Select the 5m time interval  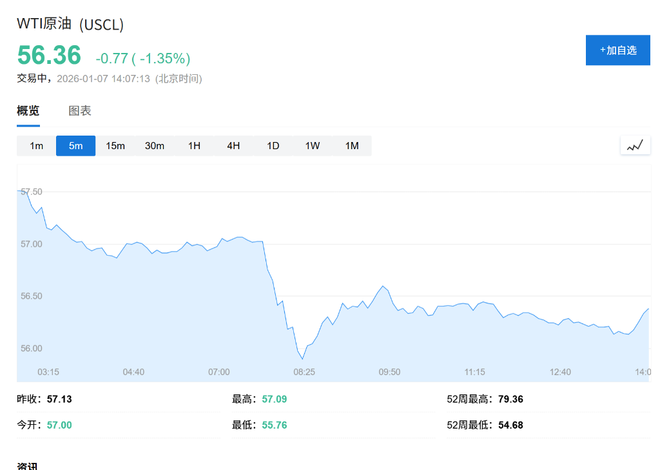point(76,146)
